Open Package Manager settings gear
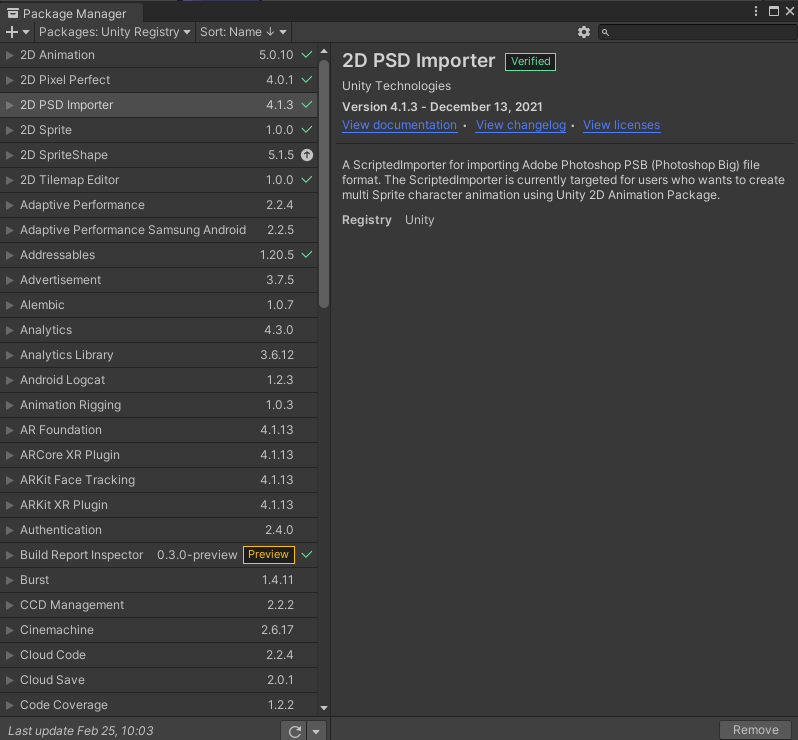798x740 pixels. tap(584, 32)
